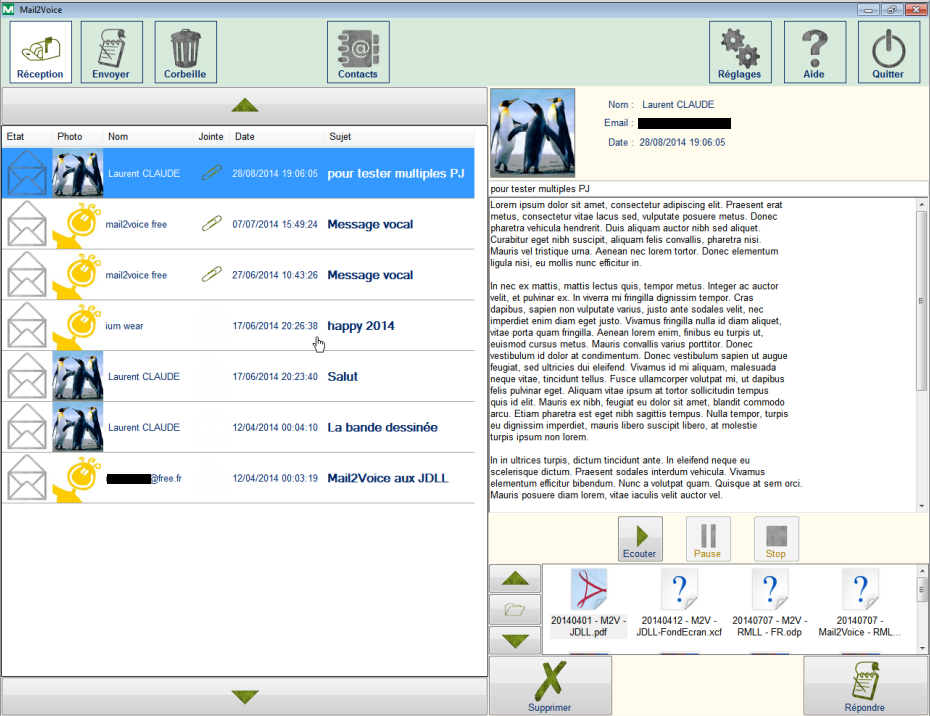This screenshot has width=930, height=716.
Task: Open attachment '20140707 - Mail2Voice - RML...'
Action: coord(860,603)
